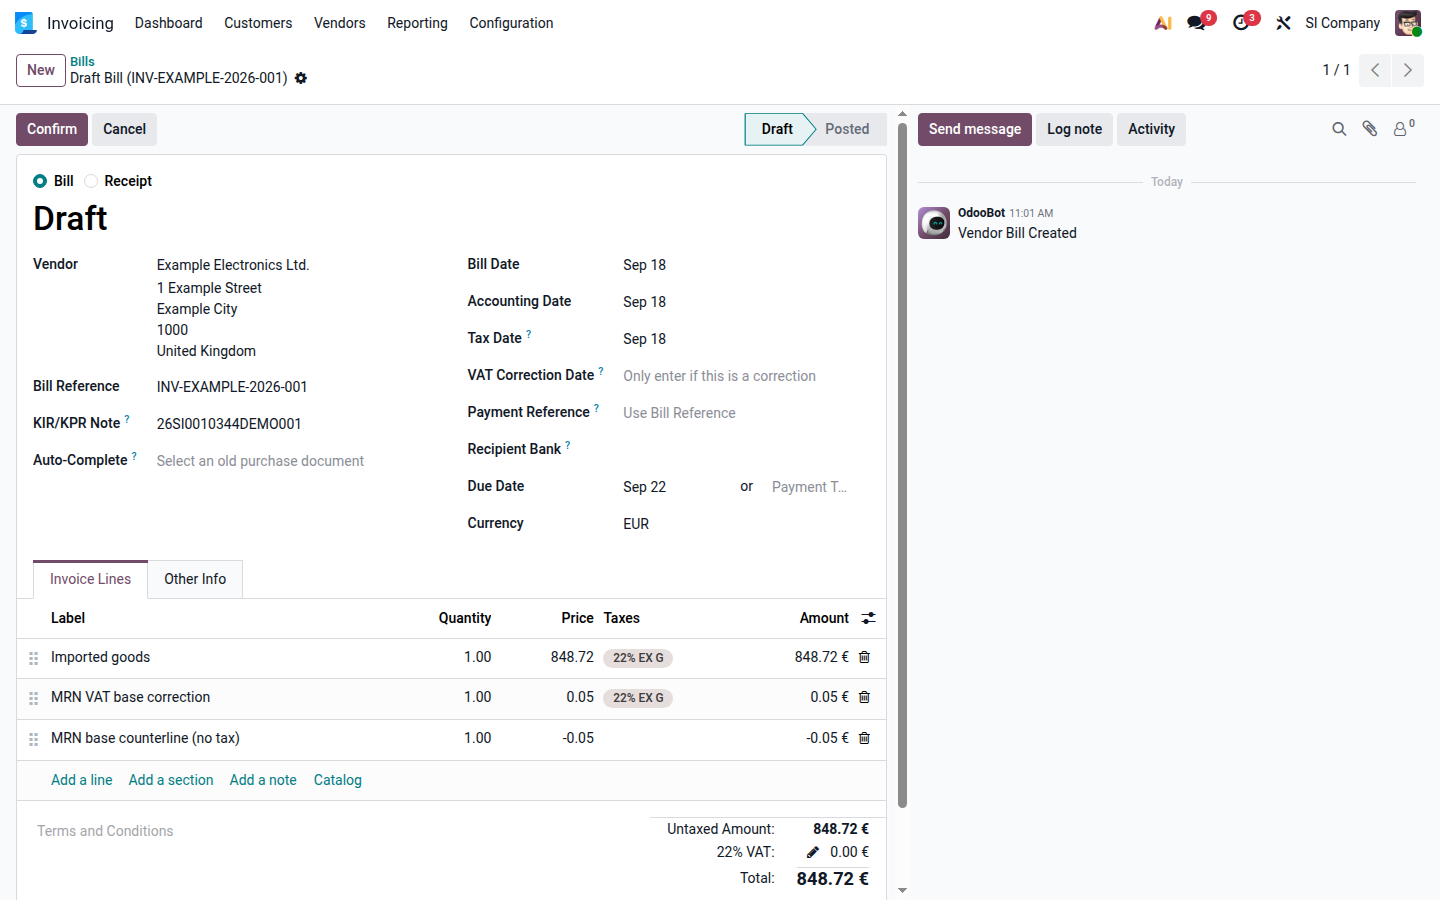
Task: Delete the Imported goods line
Action: pos(865,657)
